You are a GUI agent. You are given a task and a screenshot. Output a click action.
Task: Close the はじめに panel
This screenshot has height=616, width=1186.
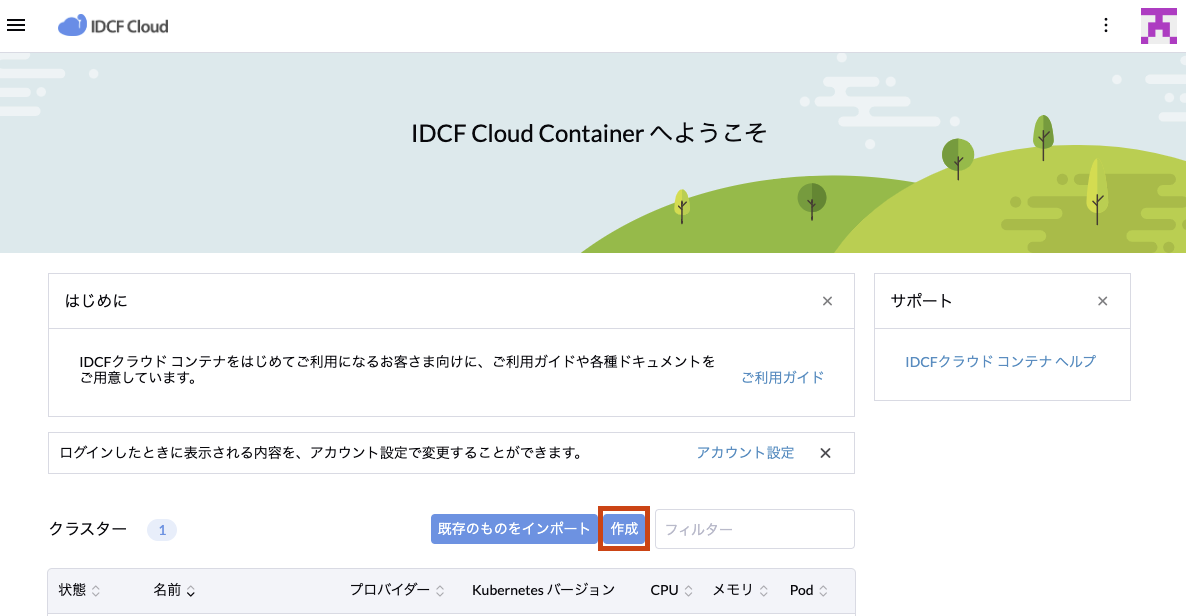(x=827, y=301)
